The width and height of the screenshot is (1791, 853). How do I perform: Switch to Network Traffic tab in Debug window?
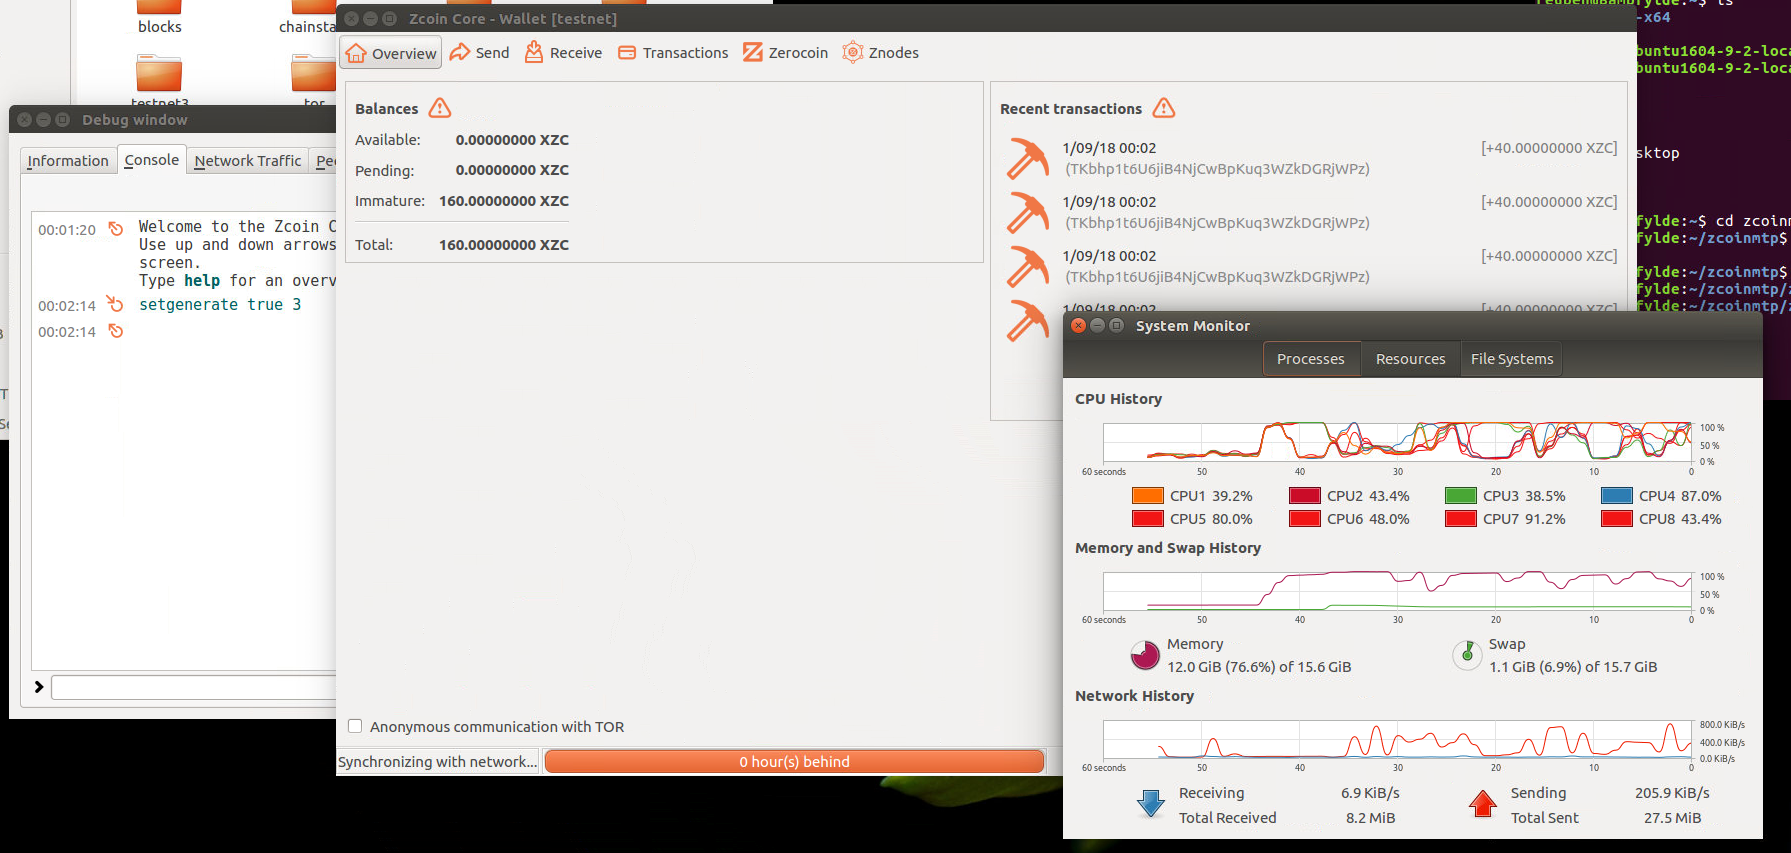pos(248,161)
